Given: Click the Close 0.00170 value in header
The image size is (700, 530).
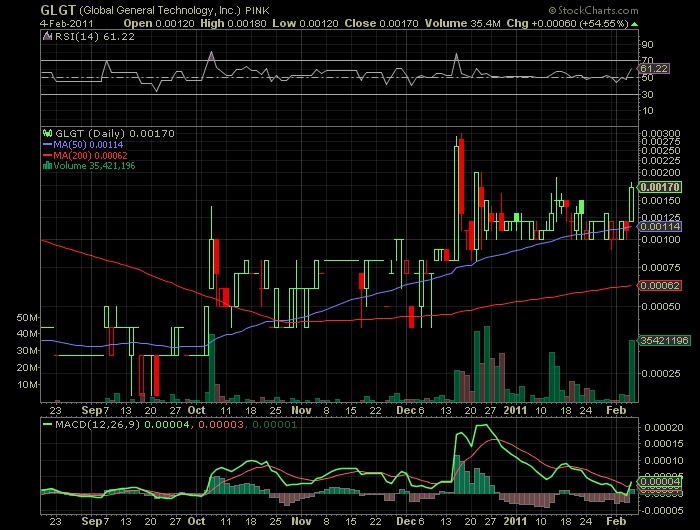Looking at the screenshot, I should 381,24.
